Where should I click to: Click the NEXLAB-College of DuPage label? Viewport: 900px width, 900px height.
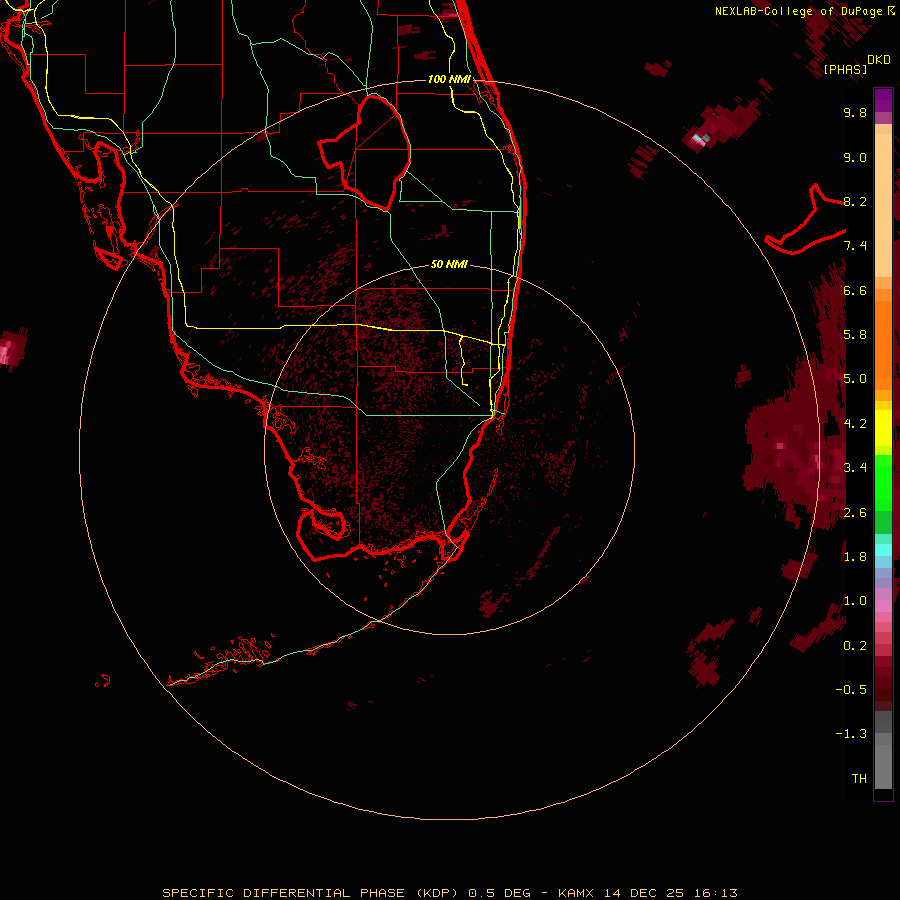(x=798, y=11)
